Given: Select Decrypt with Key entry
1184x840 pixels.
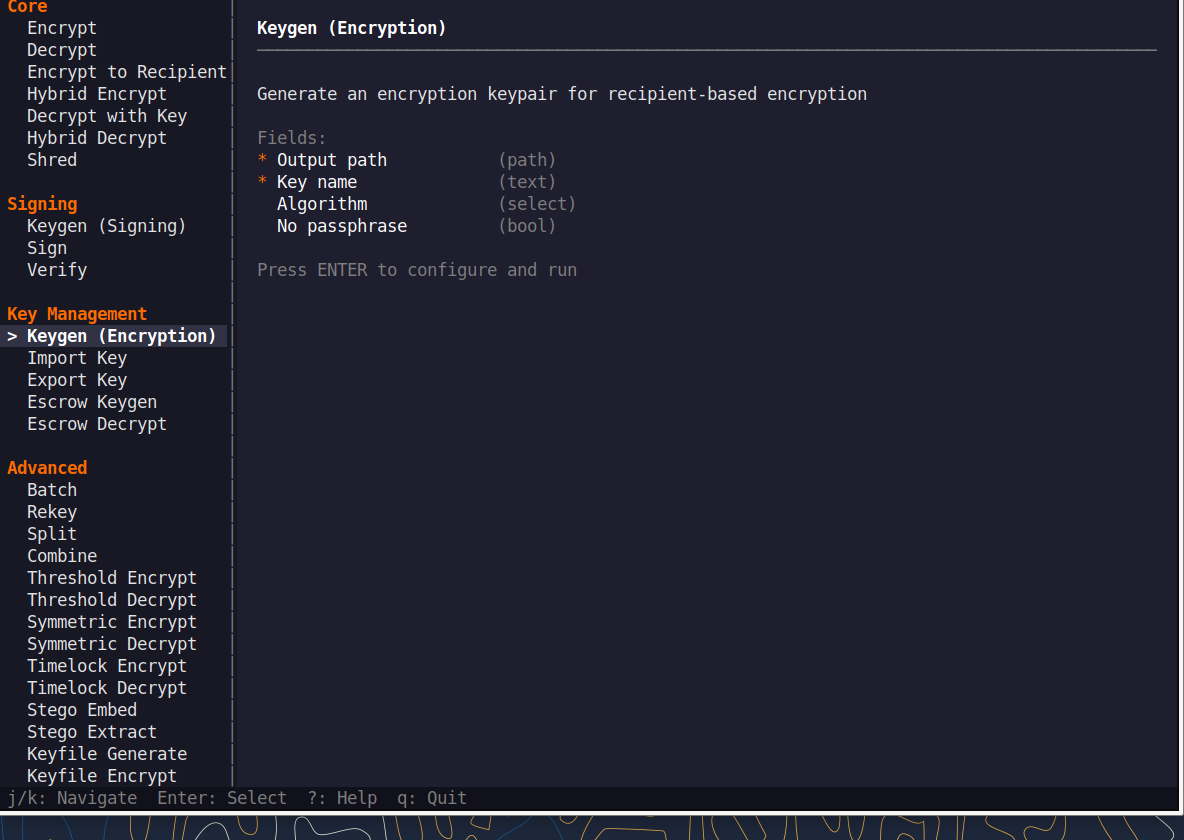Looking at the screenshot, I should 107,116.
